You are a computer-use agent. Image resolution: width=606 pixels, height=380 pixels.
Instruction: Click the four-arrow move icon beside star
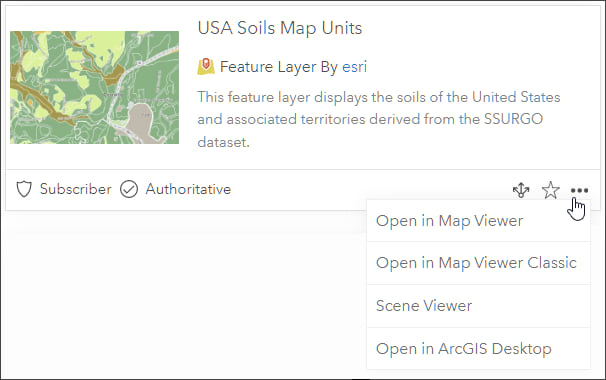coord(521,190)
